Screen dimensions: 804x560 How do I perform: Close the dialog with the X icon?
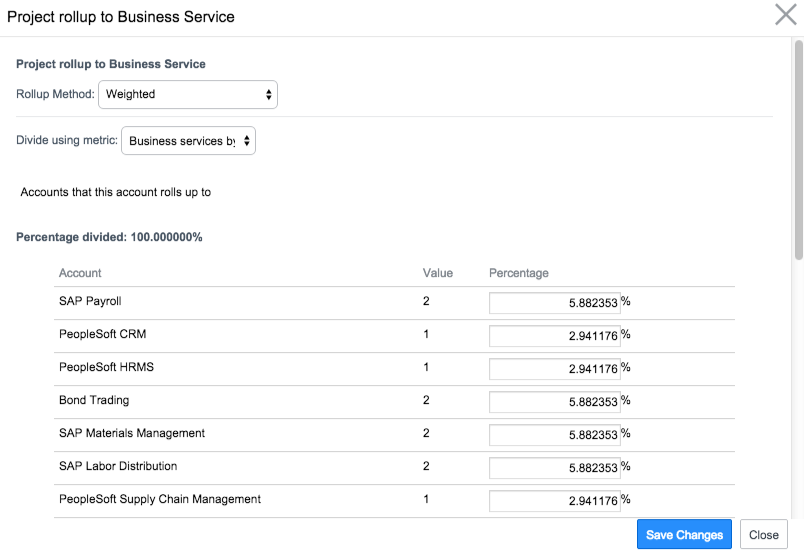(x=786, y=15)
